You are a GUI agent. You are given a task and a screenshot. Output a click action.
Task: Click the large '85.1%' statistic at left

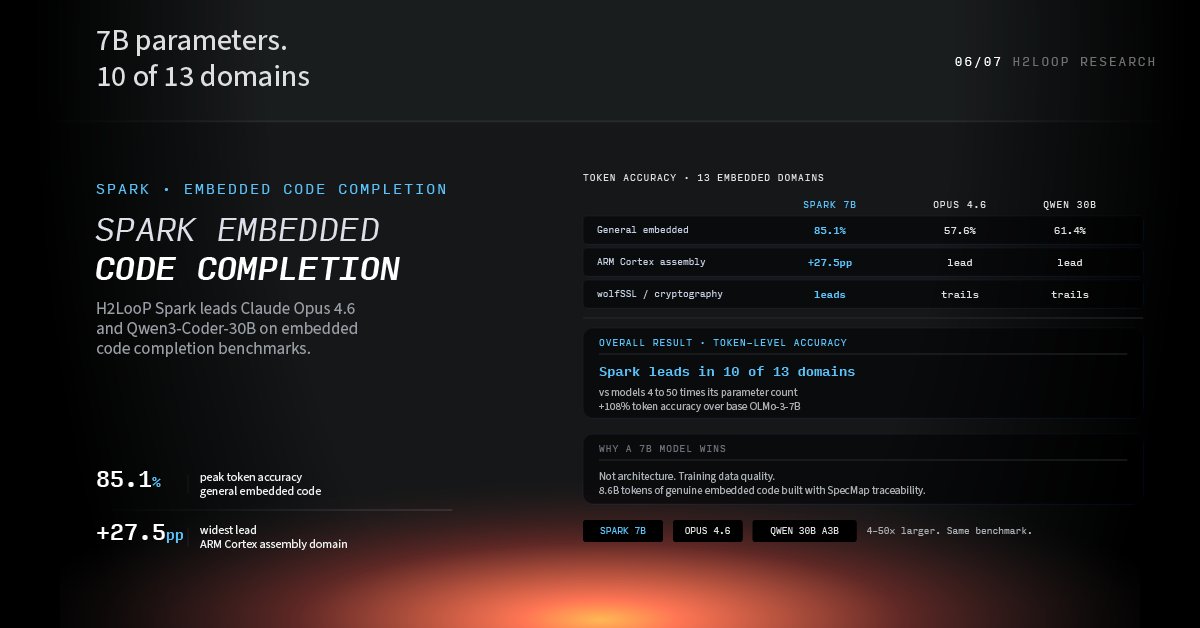(129, 480)
